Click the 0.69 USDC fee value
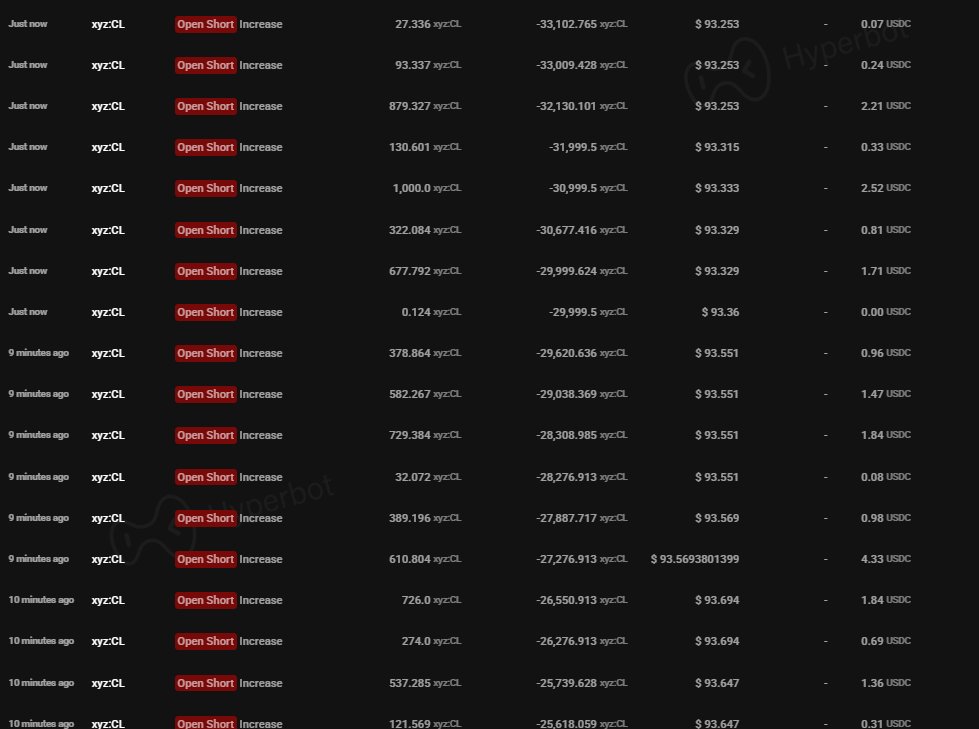 pyautogui.click(x=885, y=641)
